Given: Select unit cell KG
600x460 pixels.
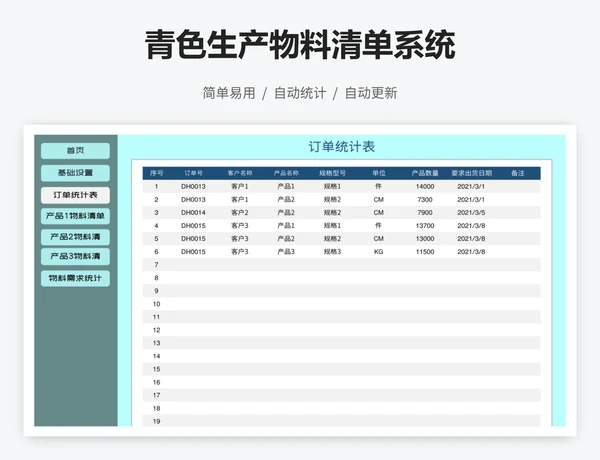Looking at the screenshot, I should click(379, 252).
